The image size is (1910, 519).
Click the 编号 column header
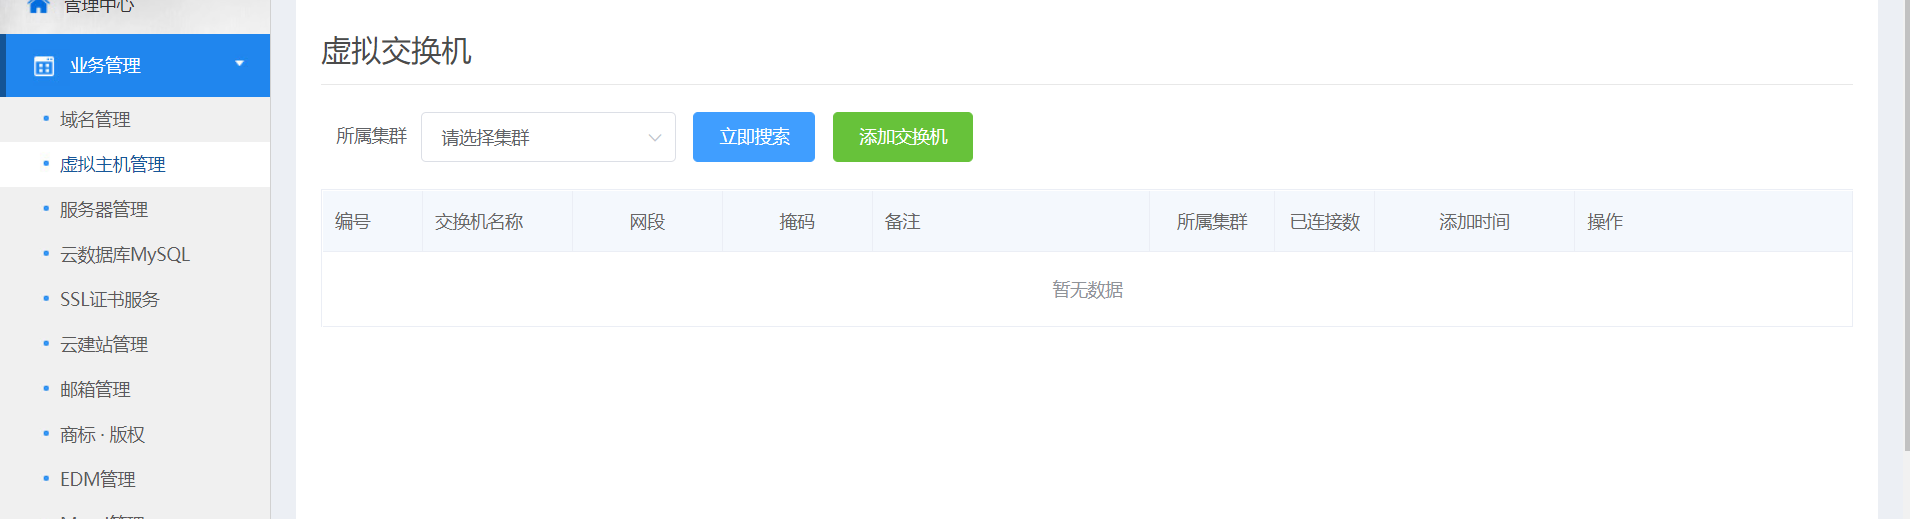pos(352,222)
